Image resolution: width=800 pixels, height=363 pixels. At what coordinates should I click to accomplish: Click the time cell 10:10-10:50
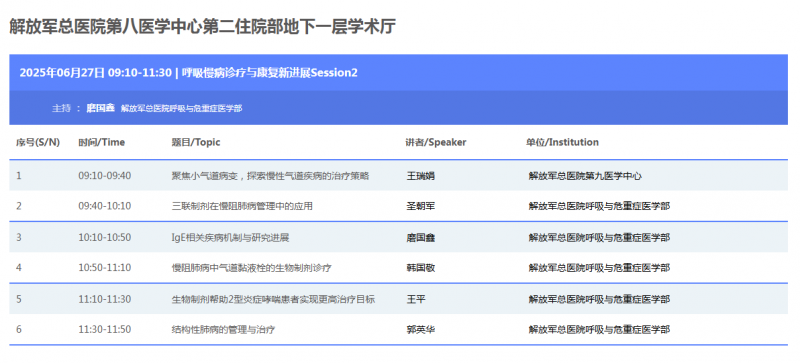(x=105, y=237)
